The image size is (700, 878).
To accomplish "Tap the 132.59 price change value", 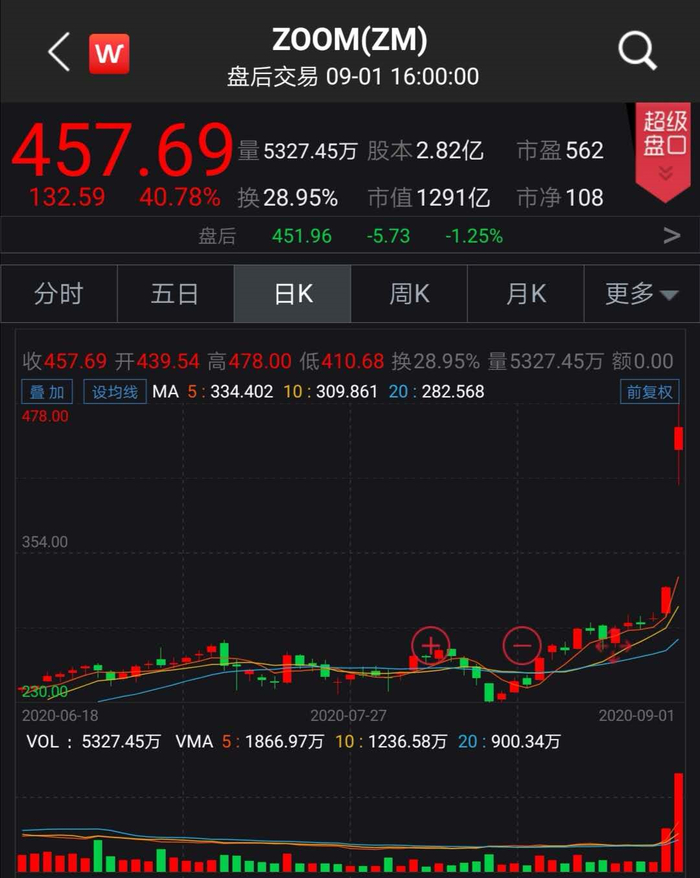I will (67, 197).
